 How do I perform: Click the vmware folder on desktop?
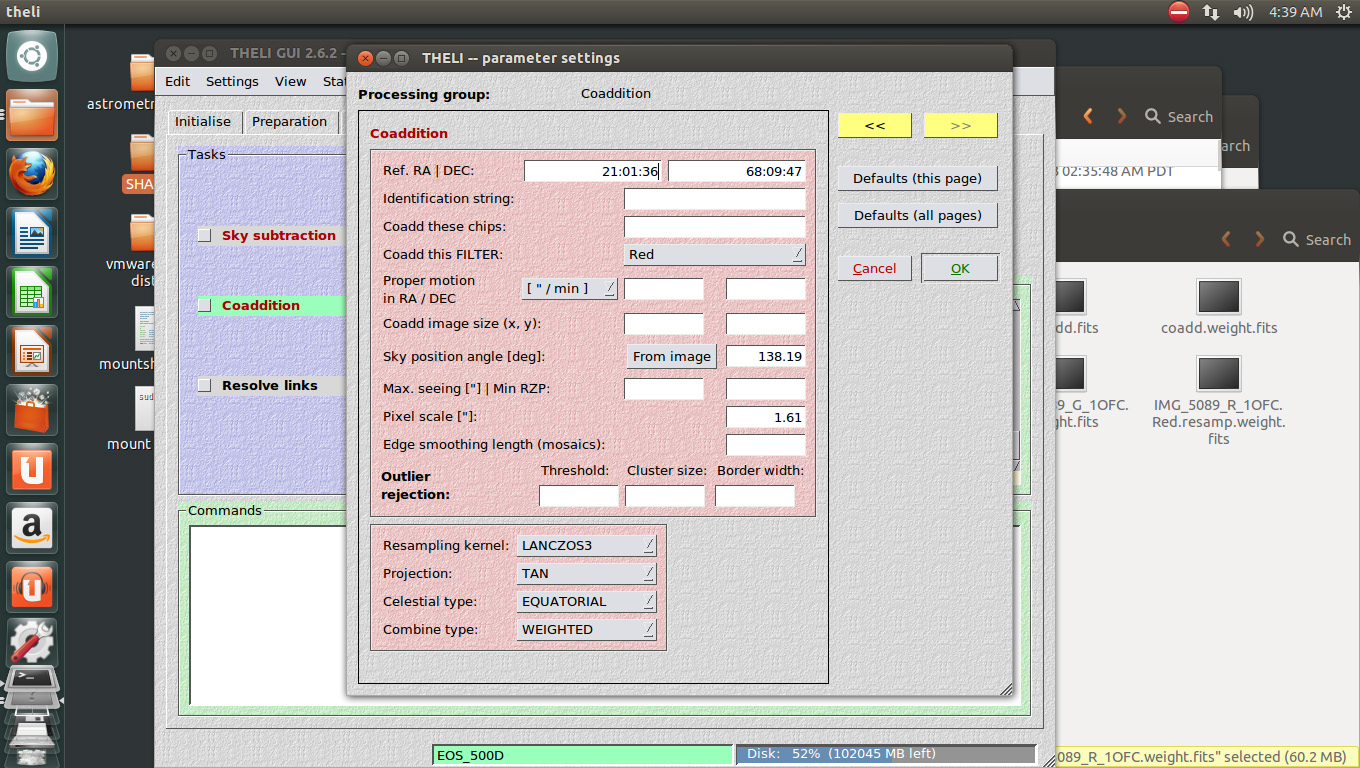[142, 233]
